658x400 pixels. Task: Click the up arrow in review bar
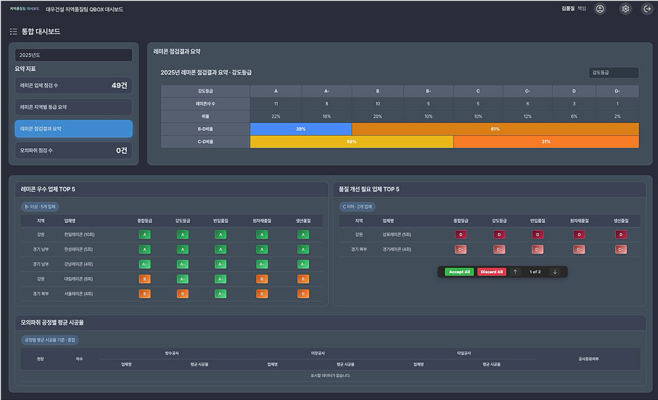(x=515, y=271)
